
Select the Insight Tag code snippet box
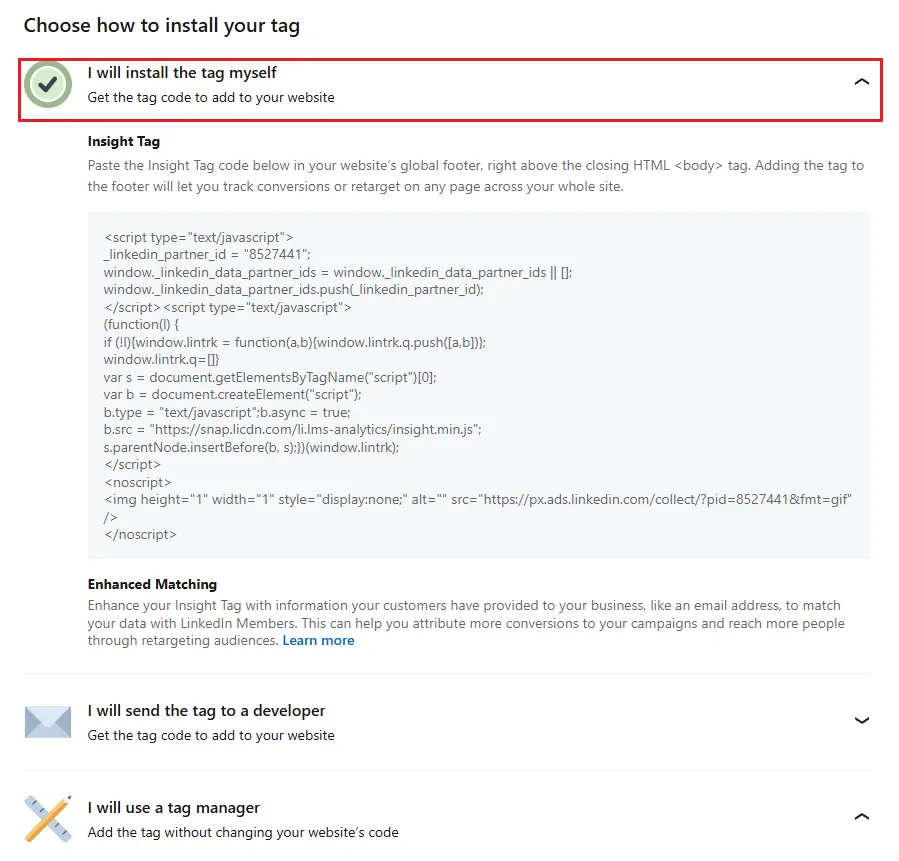(x=480, y=385)
